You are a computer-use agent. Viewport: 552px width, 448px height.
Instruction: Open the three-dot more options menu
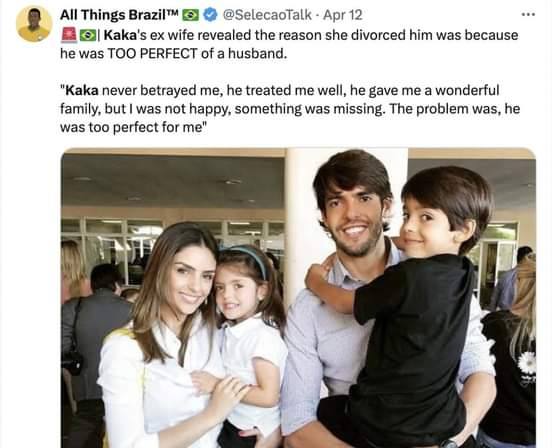[528, 14]
